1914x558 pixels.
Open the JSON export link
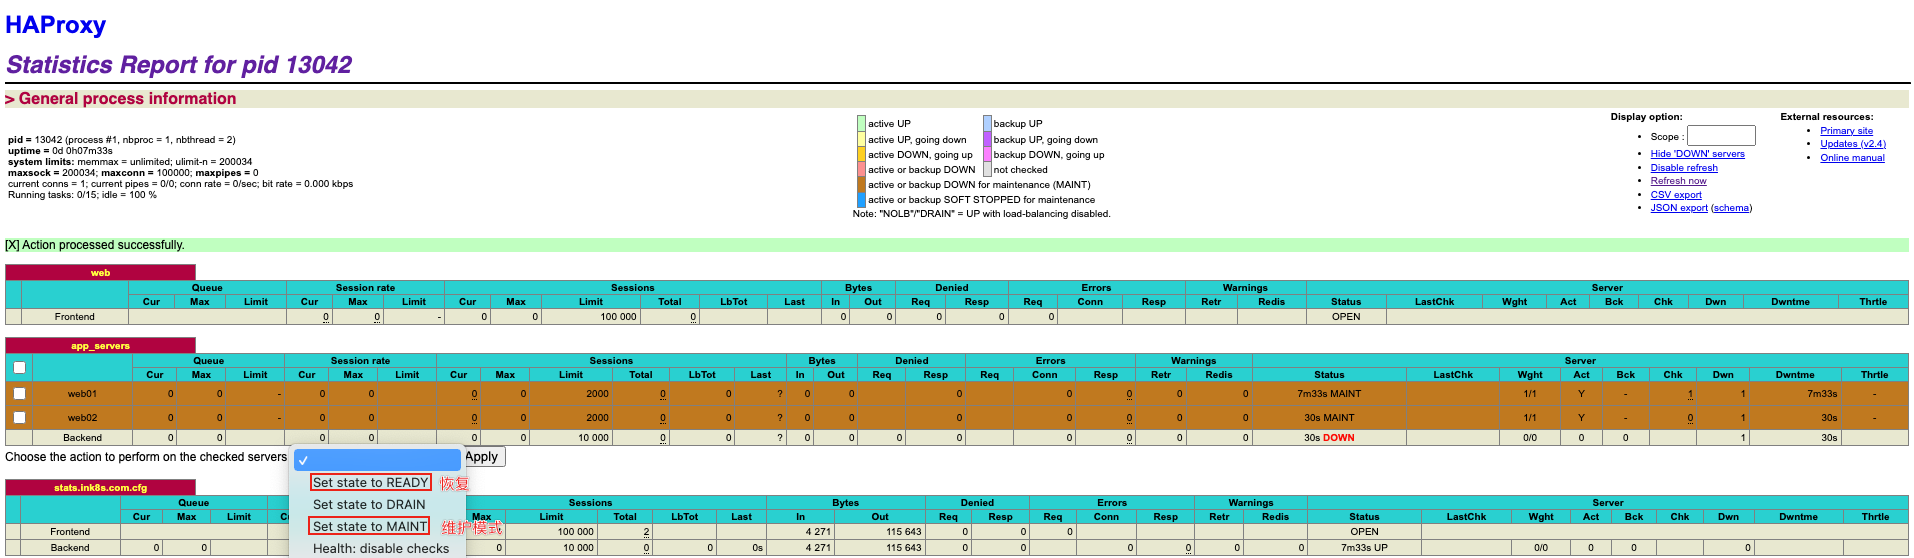tap(1679, 208)
